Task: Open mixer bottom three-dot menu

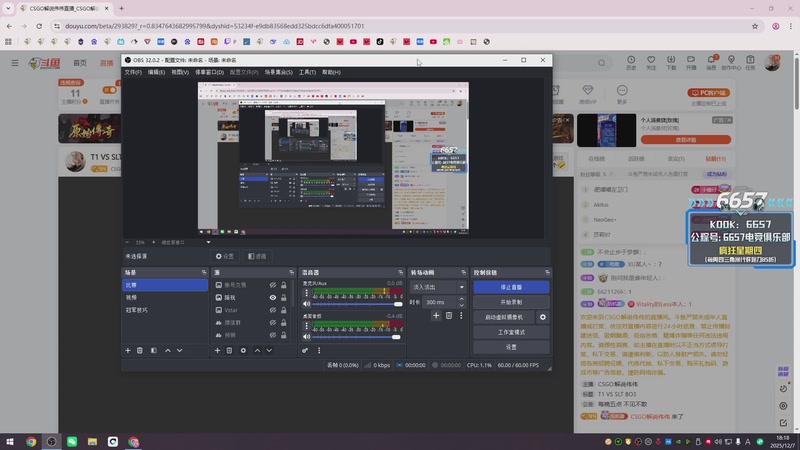Action: (319, 351)
